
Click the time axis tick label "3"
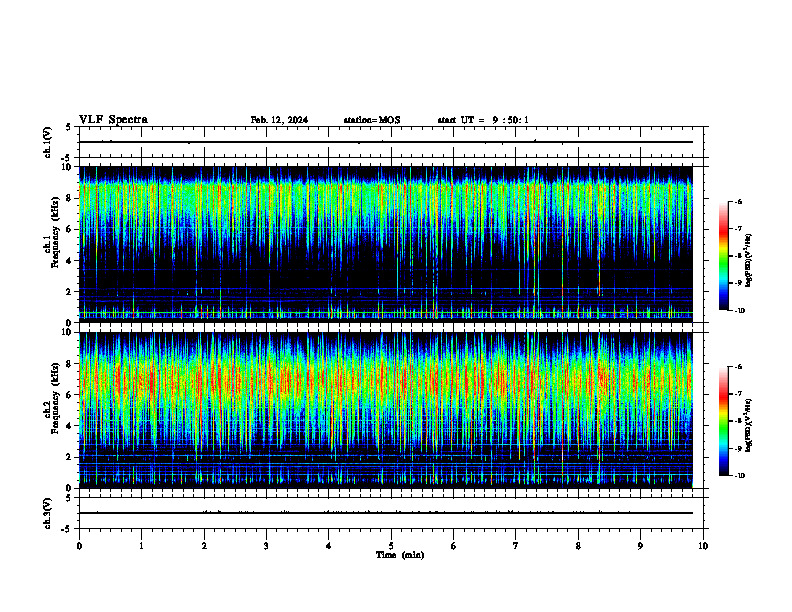(x=266, y=546)
